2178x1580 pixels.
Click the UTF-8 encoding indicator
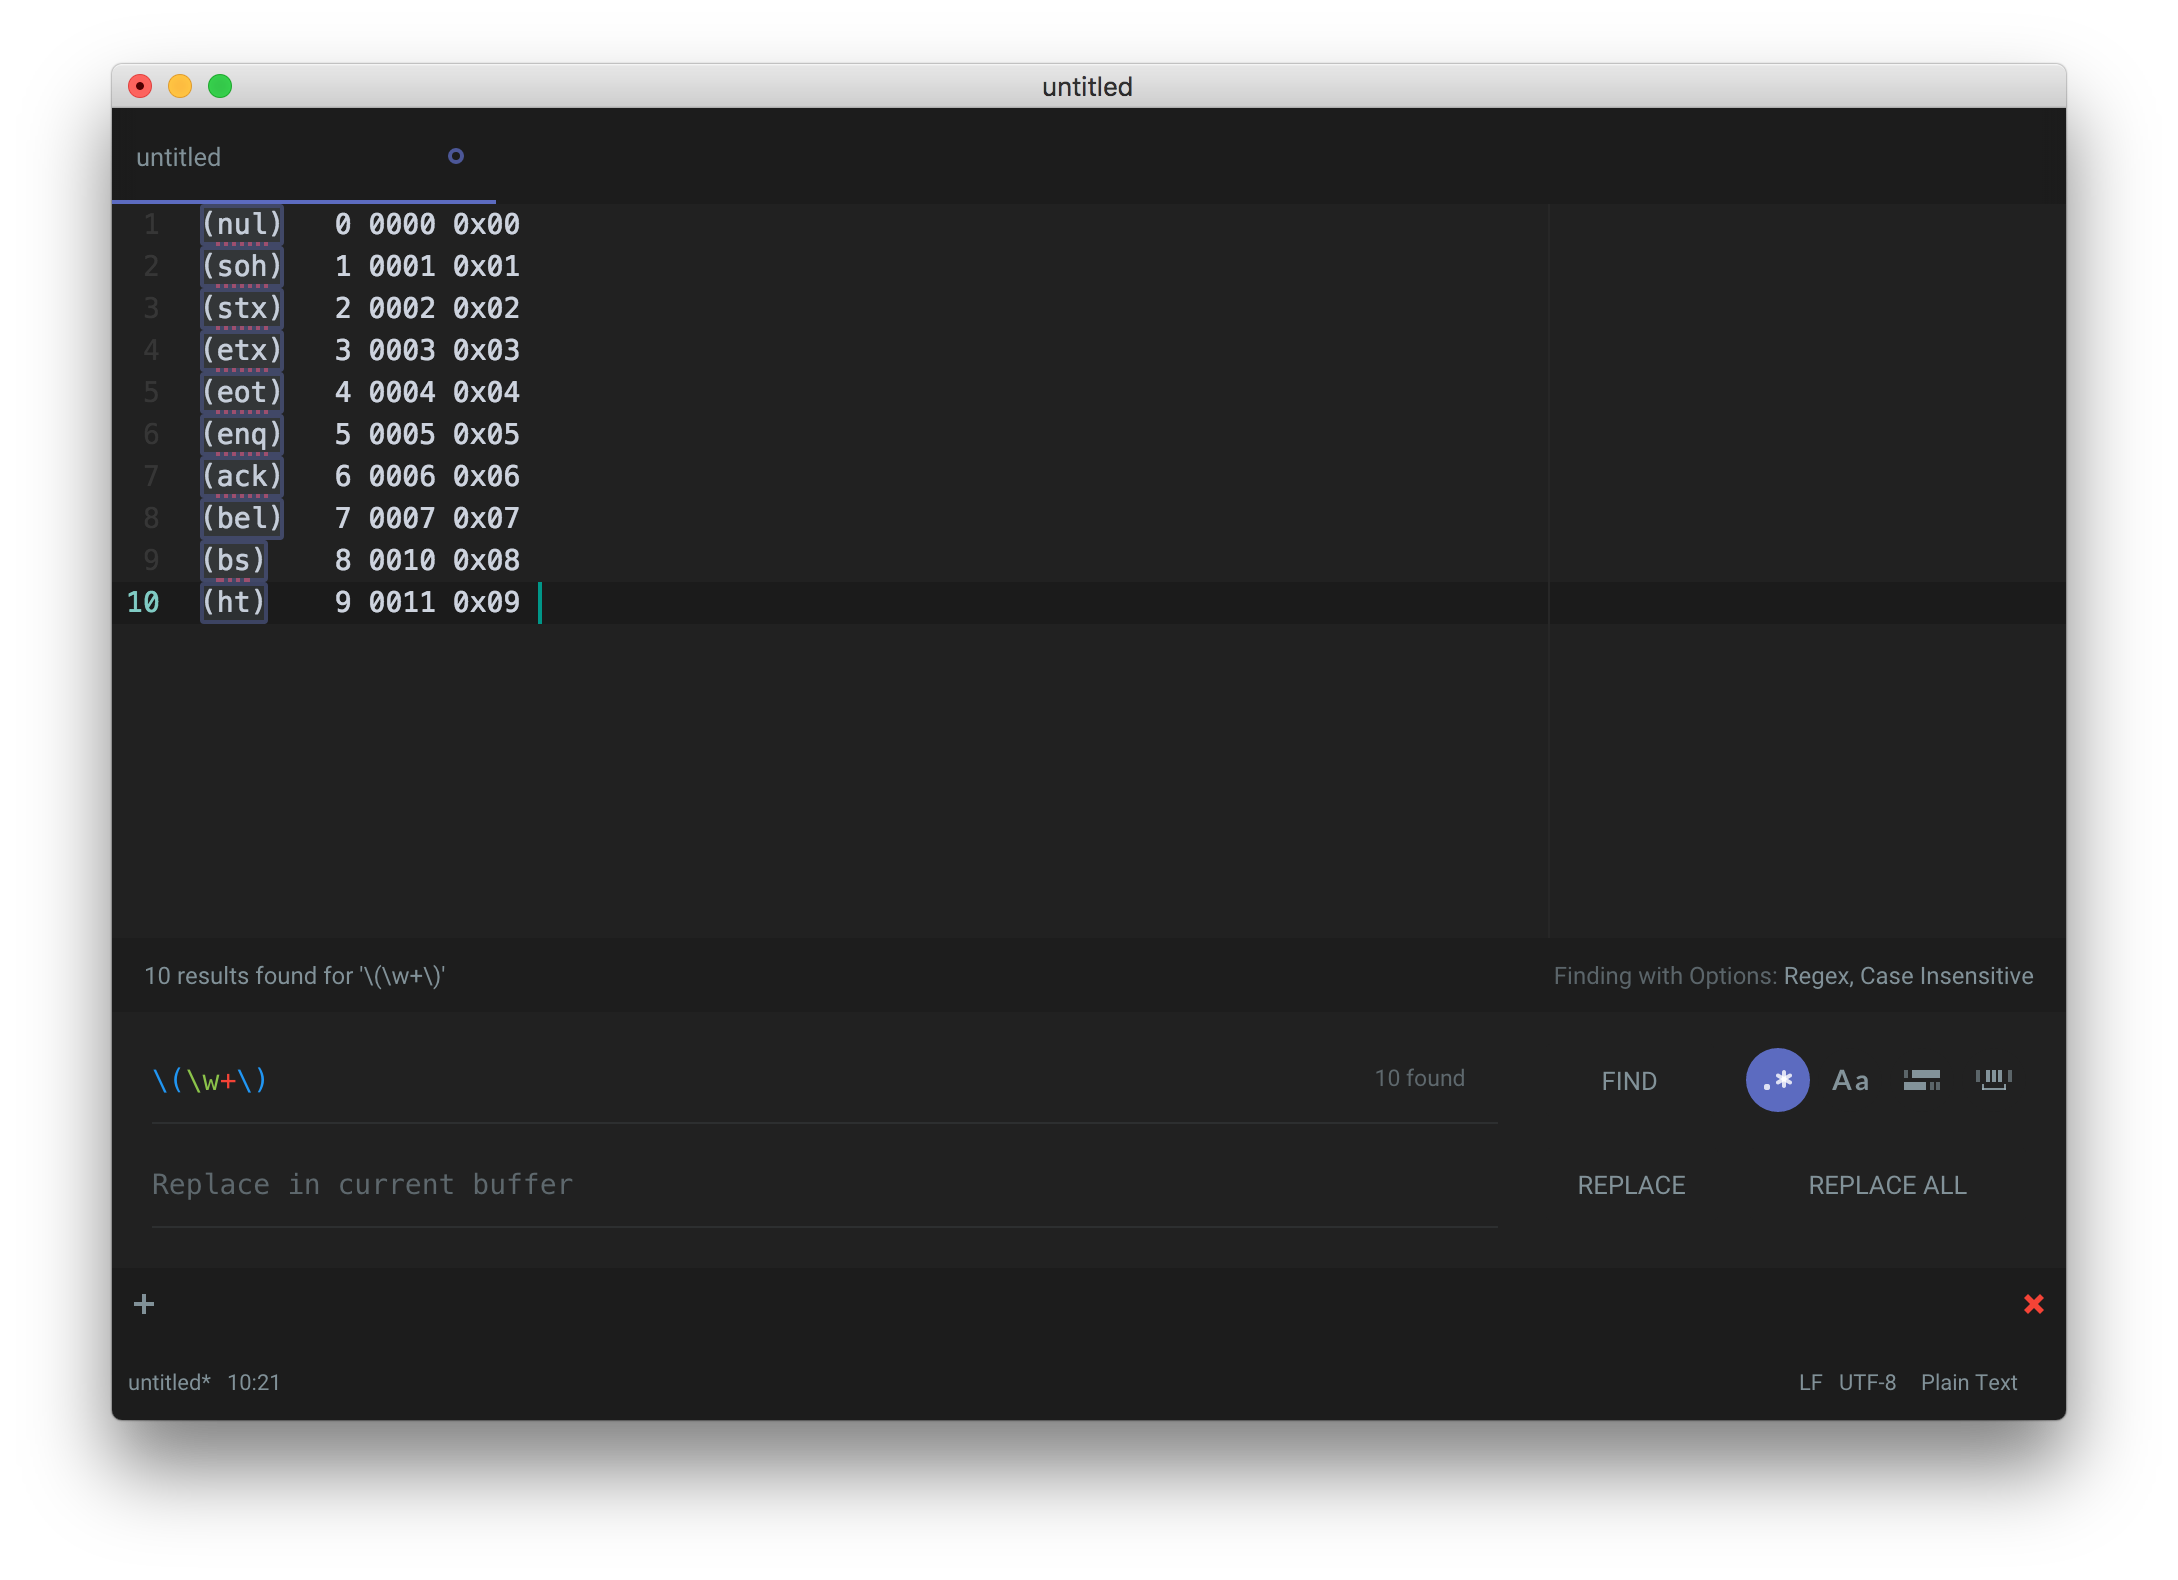(1866, 1382)
